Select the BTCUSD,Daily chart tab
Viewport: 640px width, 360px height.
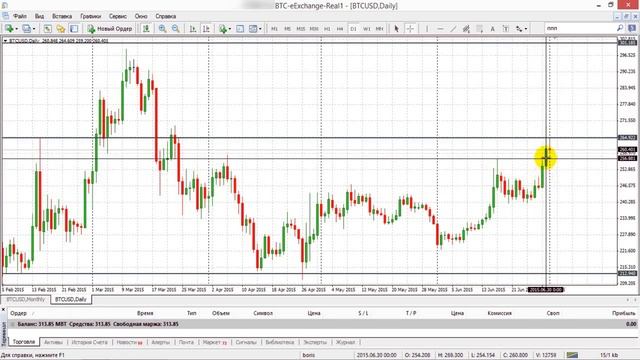click(x=71, y=300)
